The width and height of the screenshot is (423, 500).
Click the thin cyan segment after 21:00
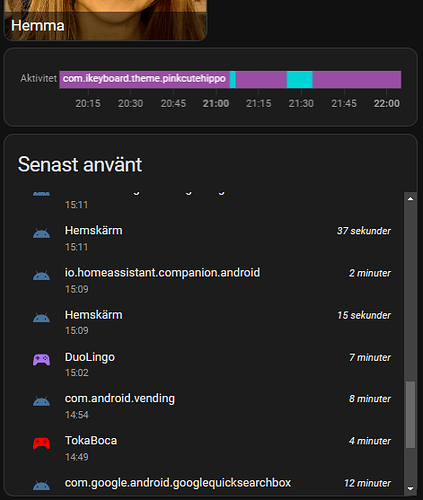233,79
